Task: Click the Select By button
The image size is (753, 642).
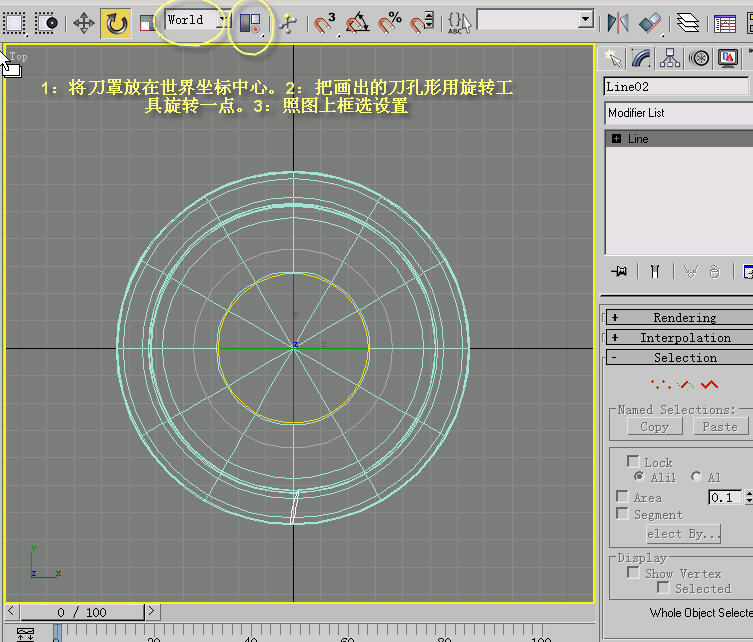Action: point(684,534)
